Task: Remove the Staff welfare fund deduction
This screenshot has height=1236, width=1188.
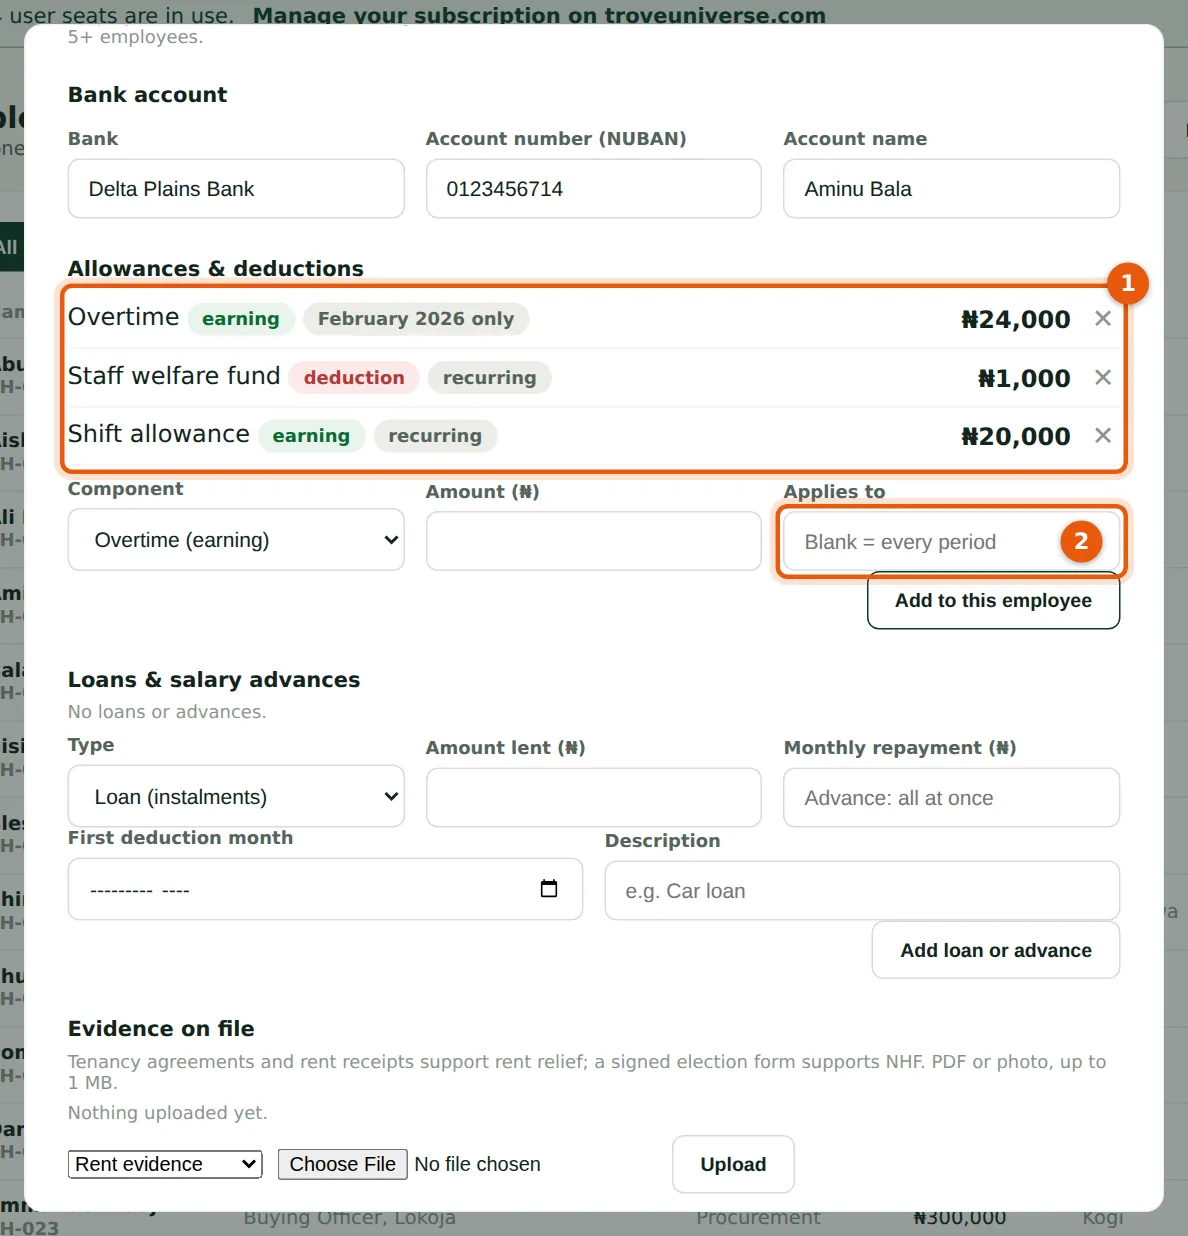Action: tap(1103, 377)
